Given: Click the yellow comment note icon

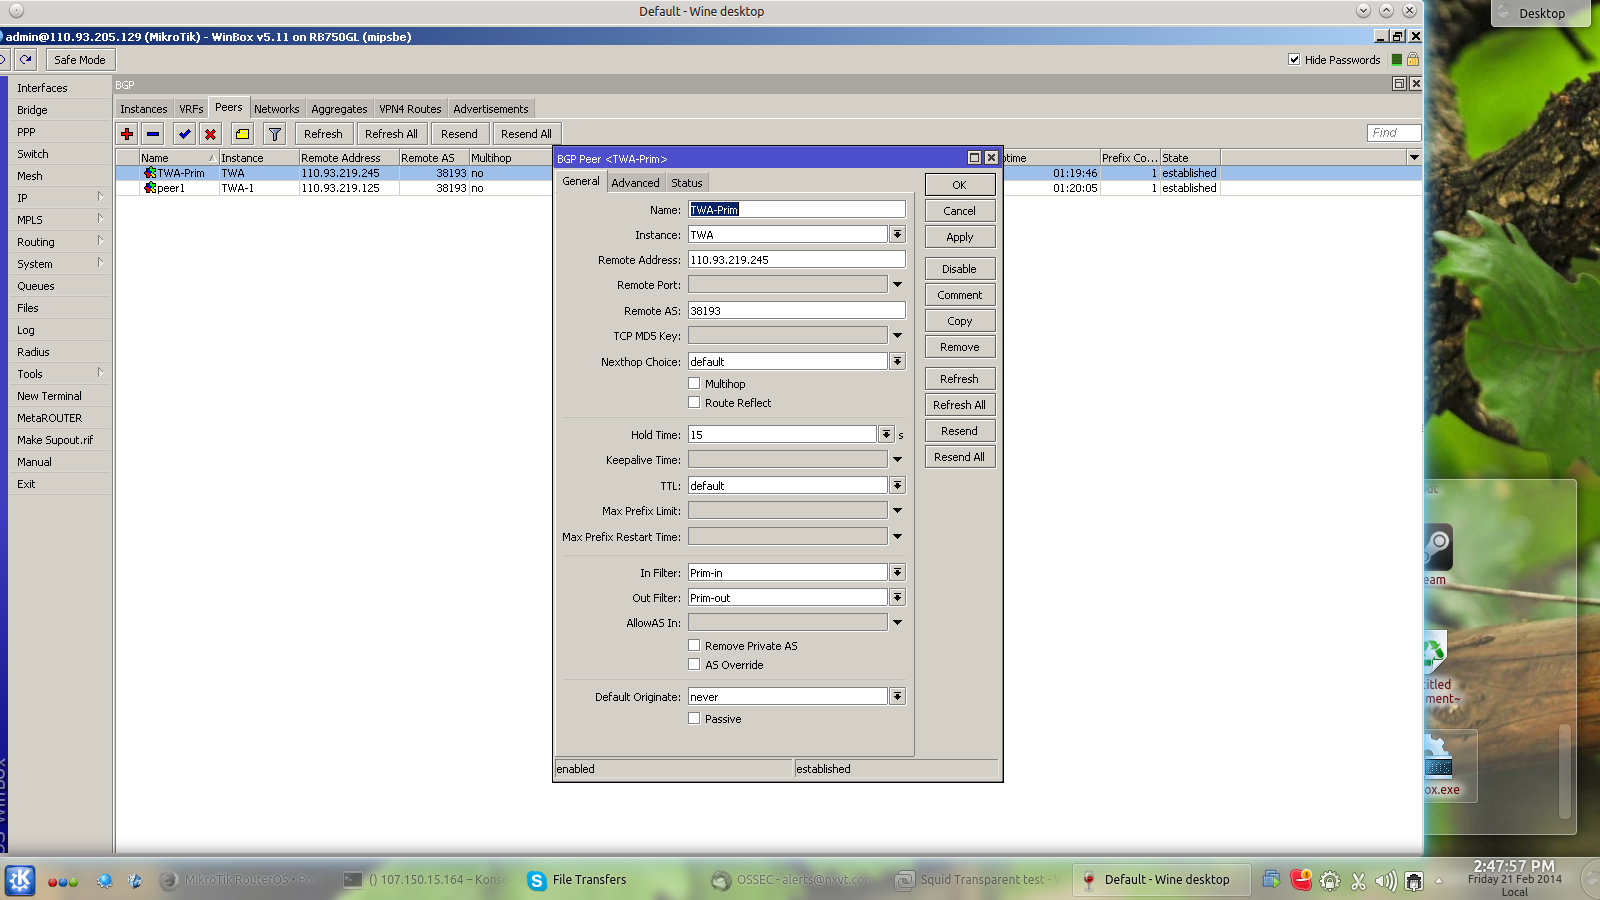Looking at the screenshot, I should click(x=242, y=134).
